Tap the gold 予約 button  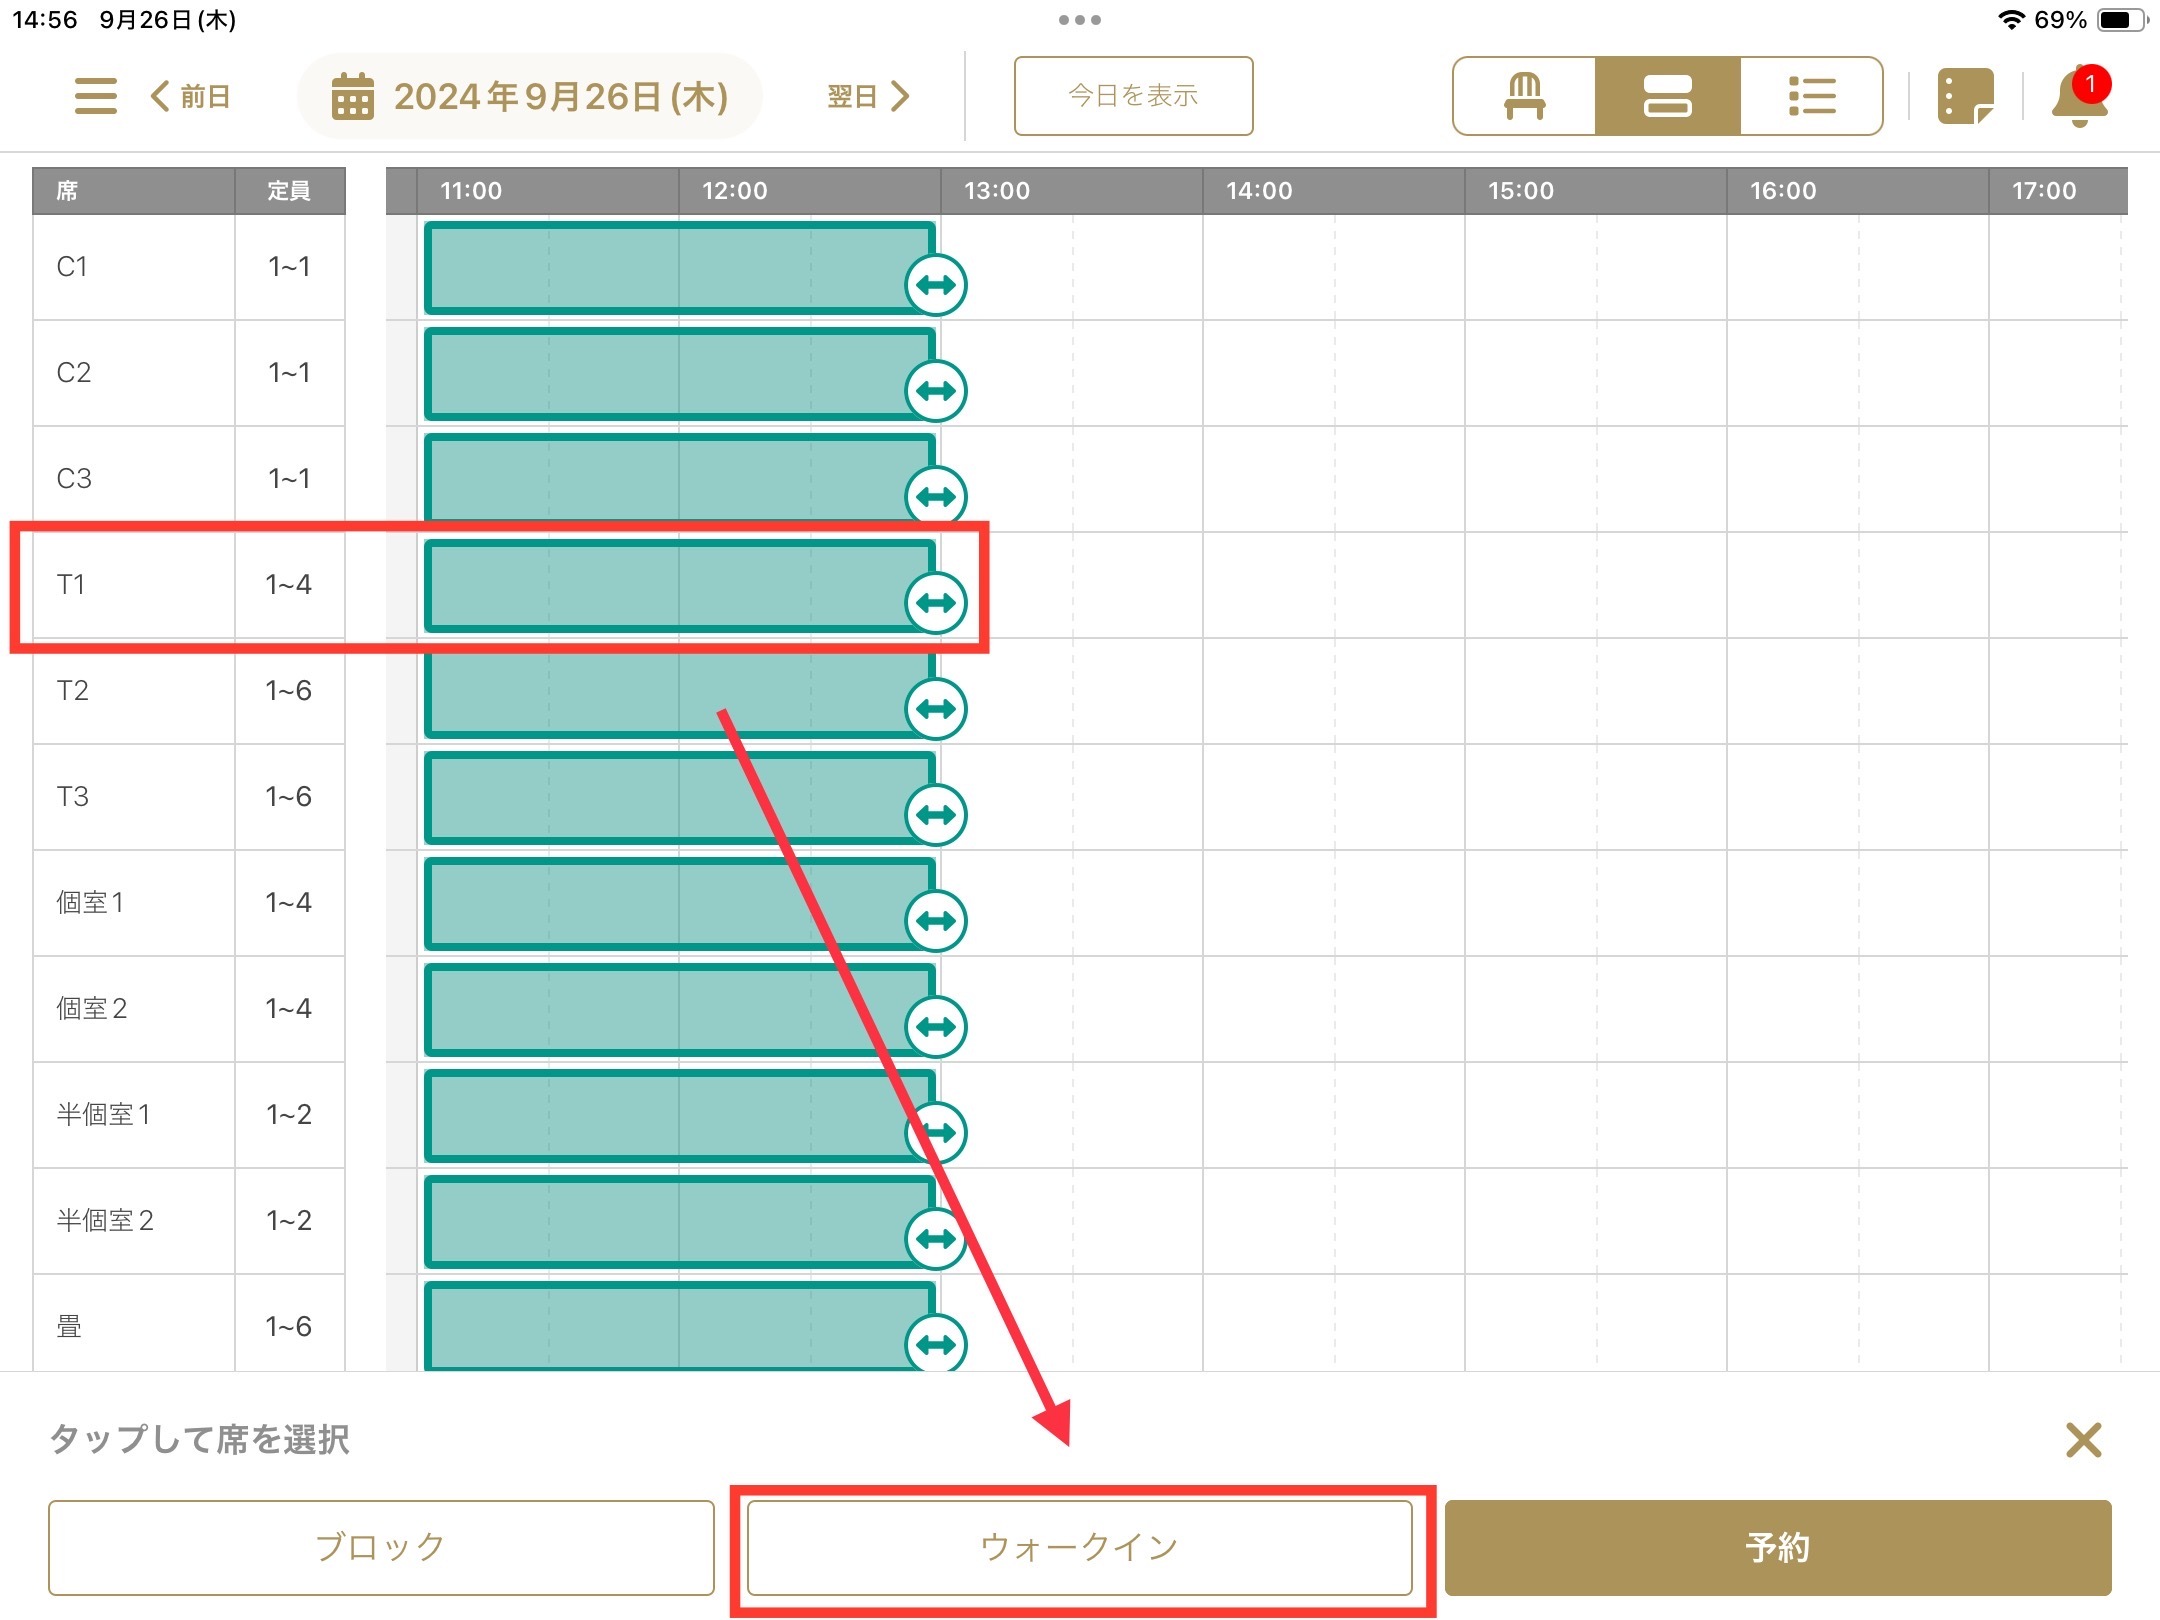1777,1547
